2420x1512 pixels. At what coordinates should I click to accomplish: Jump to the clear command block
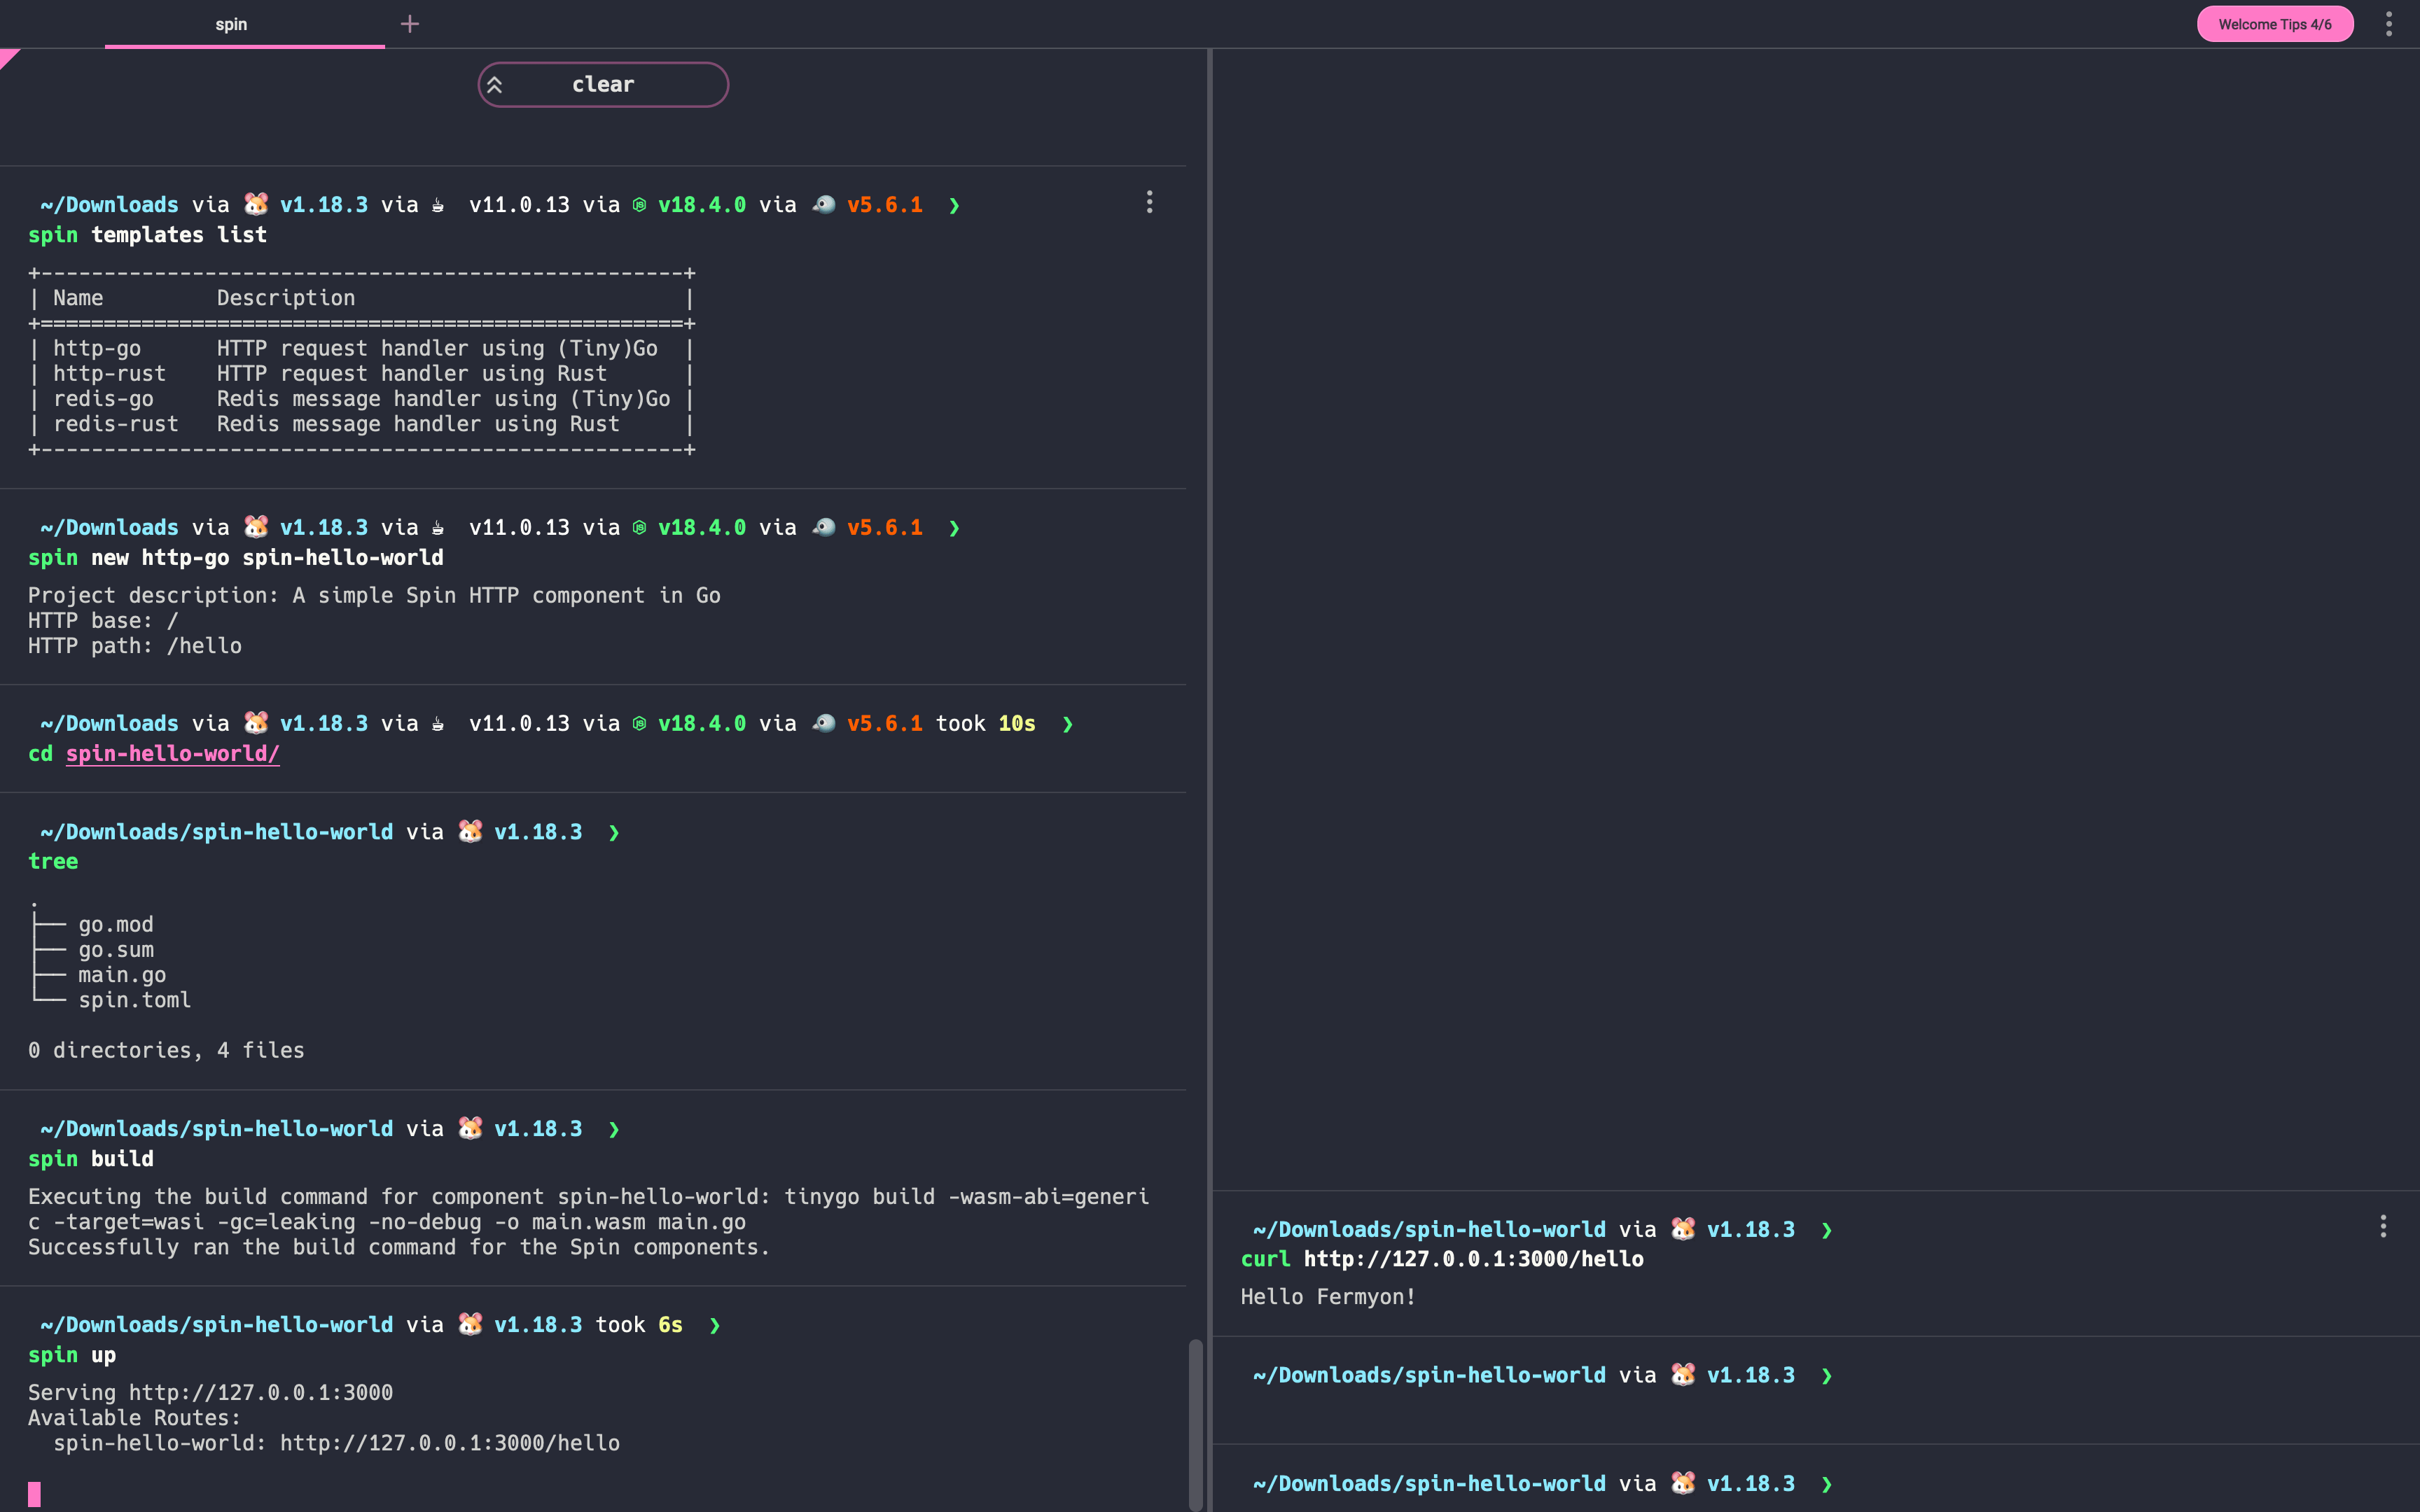pos(603,85)
